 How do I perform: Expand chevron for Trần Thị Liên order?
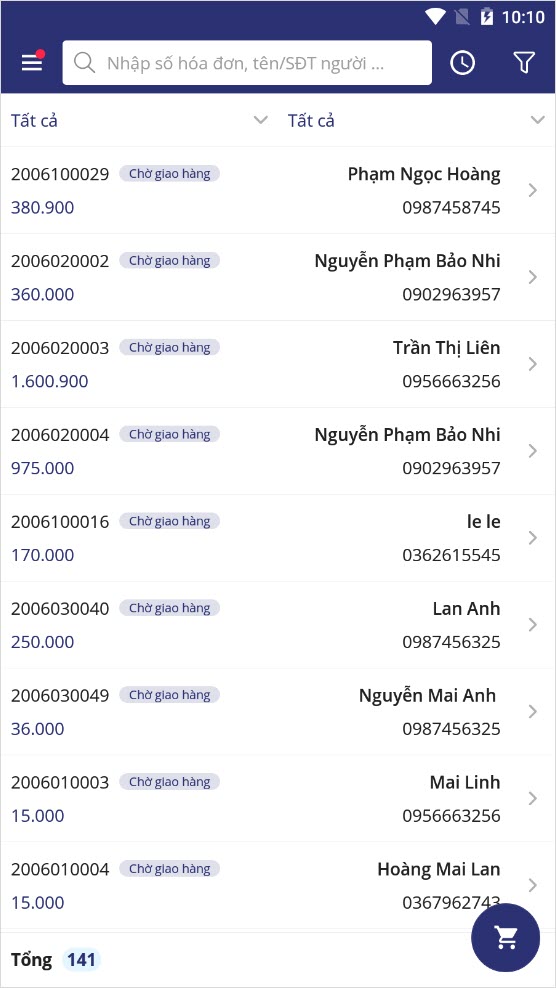533,364
